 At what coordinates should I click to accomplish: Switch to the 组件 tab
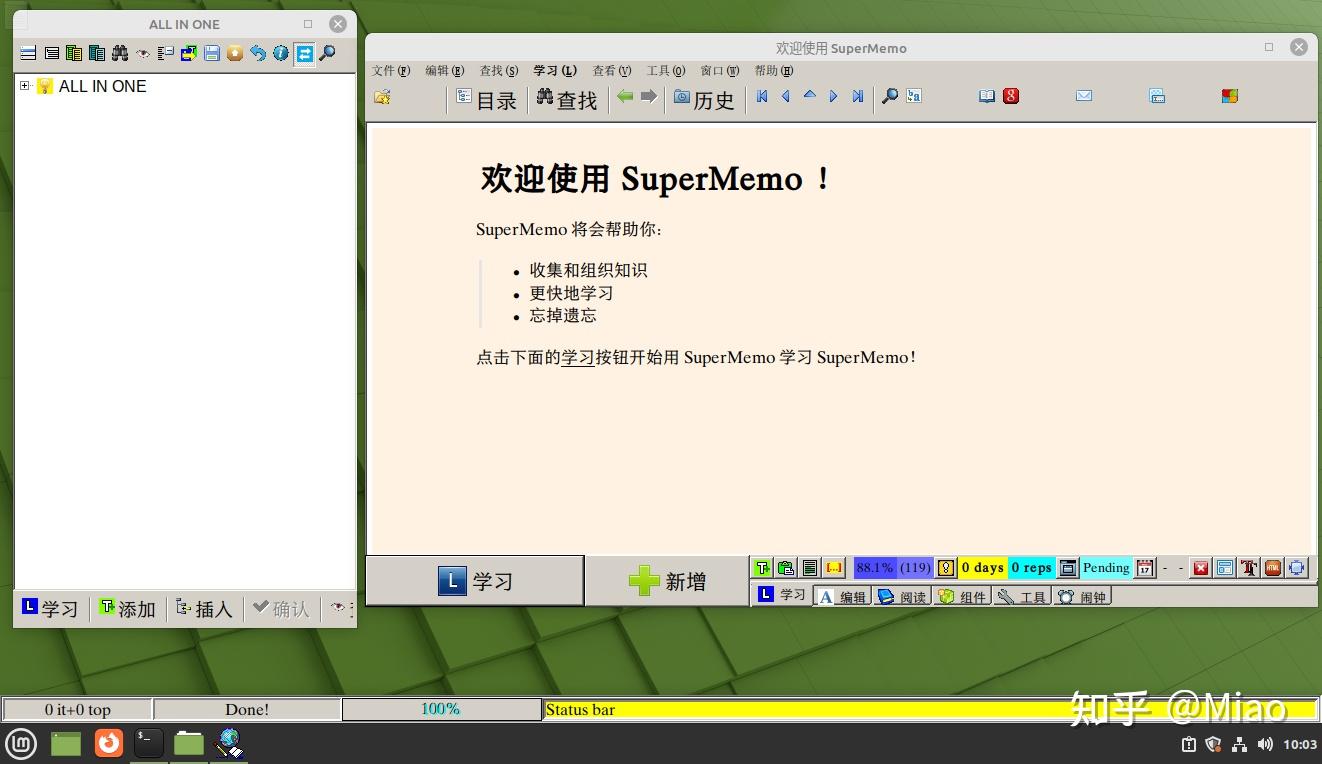[963, 596]
